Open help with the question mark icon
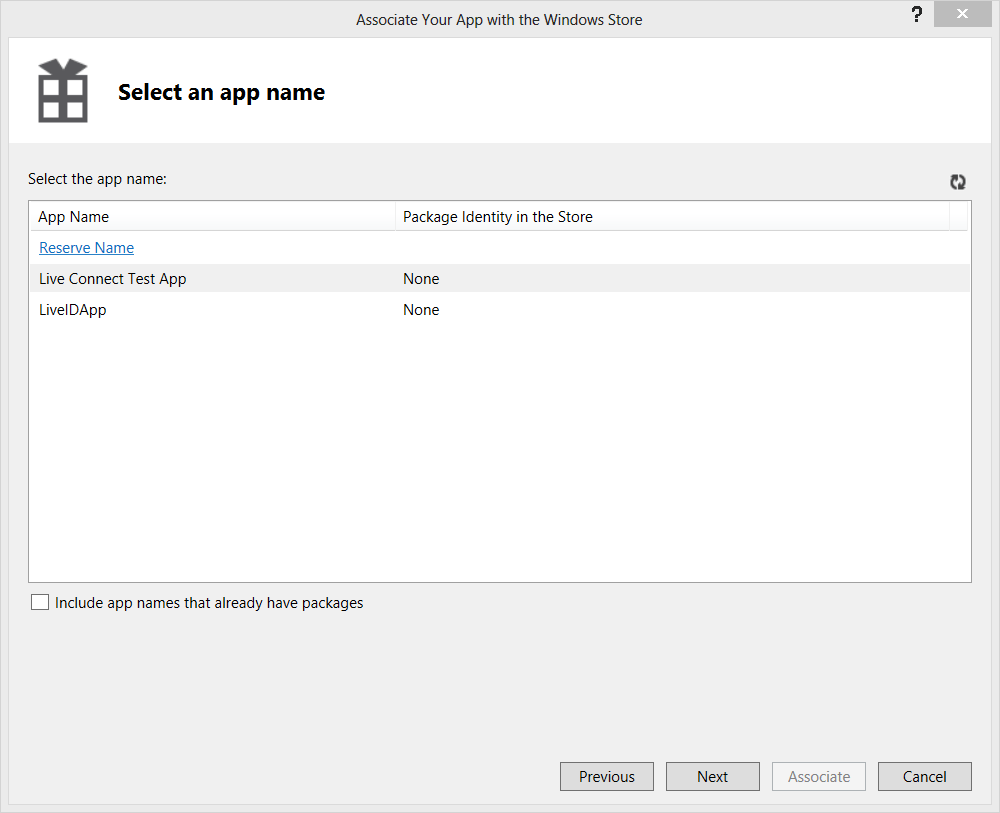The width and height of the screenshot is (1000, 813). click(916, 15)
